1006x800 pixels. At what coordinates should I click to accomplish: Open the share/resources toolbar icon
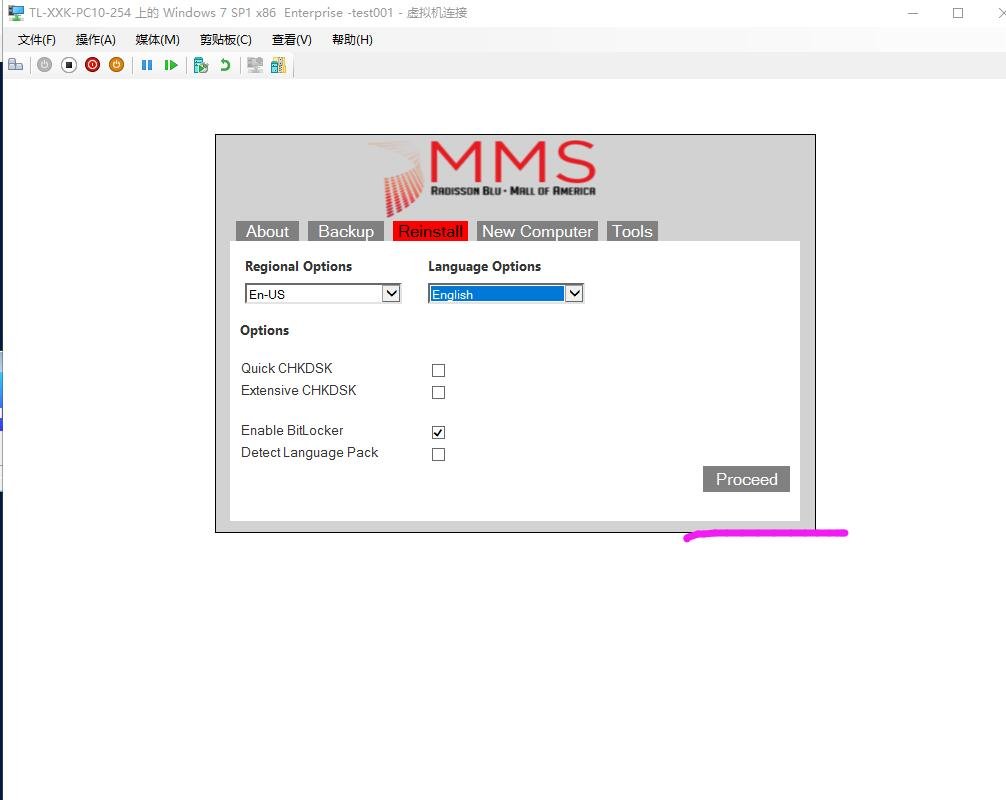[x=278, y=65]
